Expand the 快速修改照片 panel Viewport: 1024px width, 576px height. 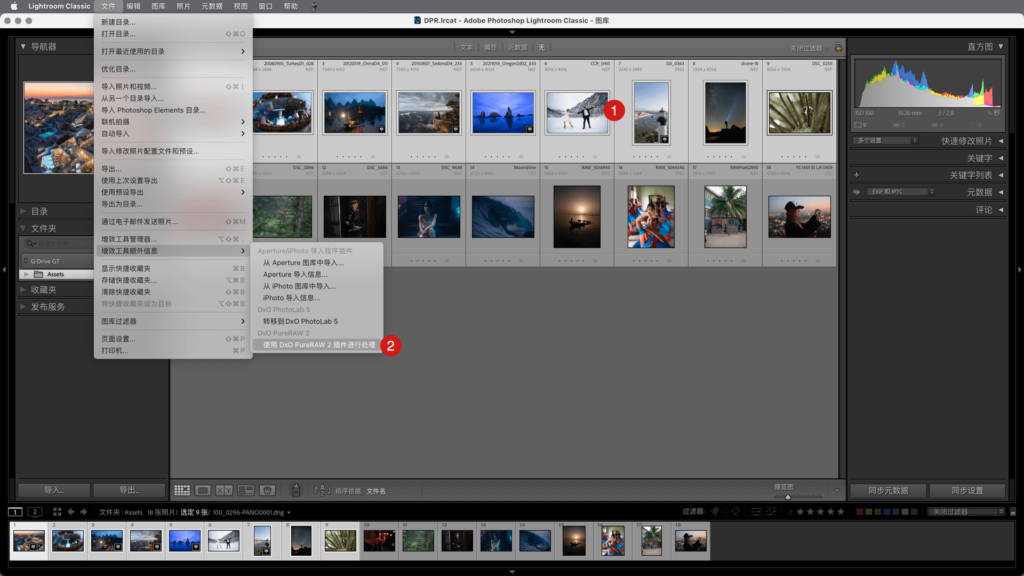click(x=1000, y=141)
